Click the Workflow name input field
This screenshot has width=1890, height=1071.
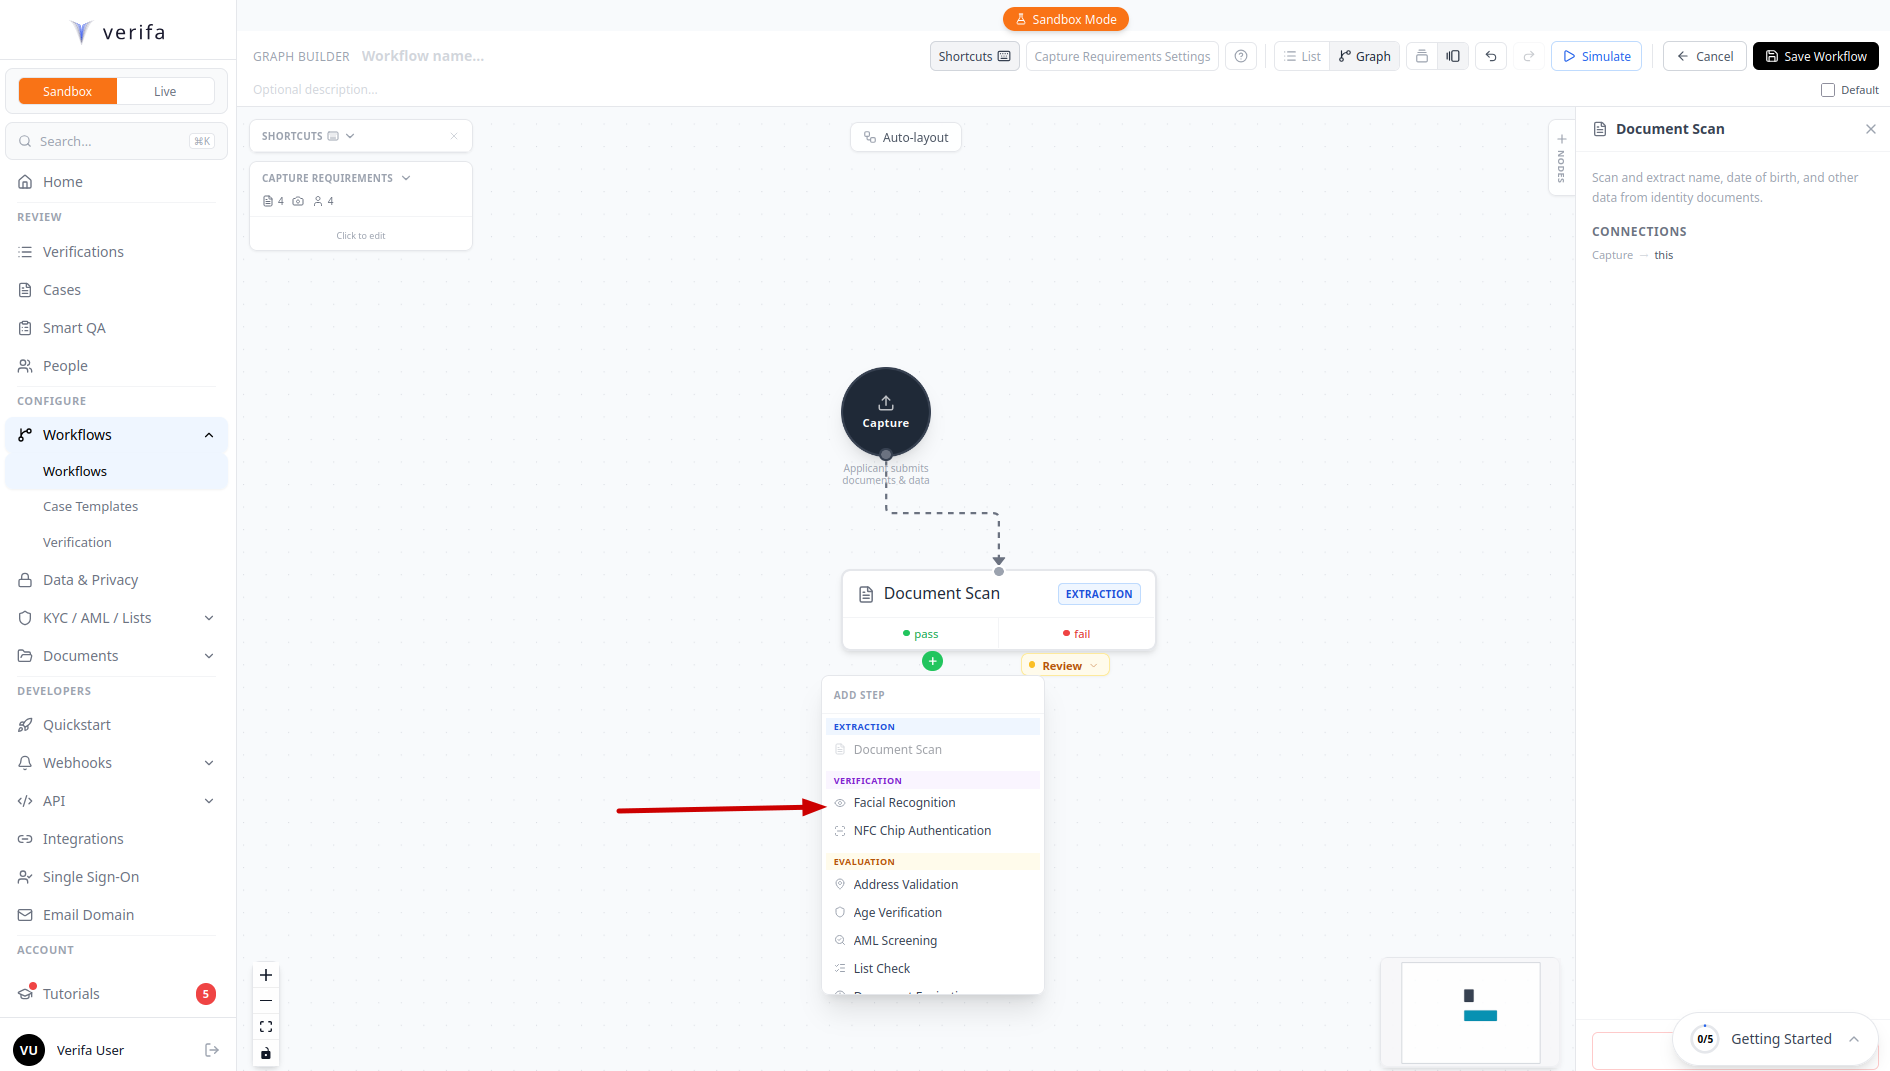pos(422,55)
